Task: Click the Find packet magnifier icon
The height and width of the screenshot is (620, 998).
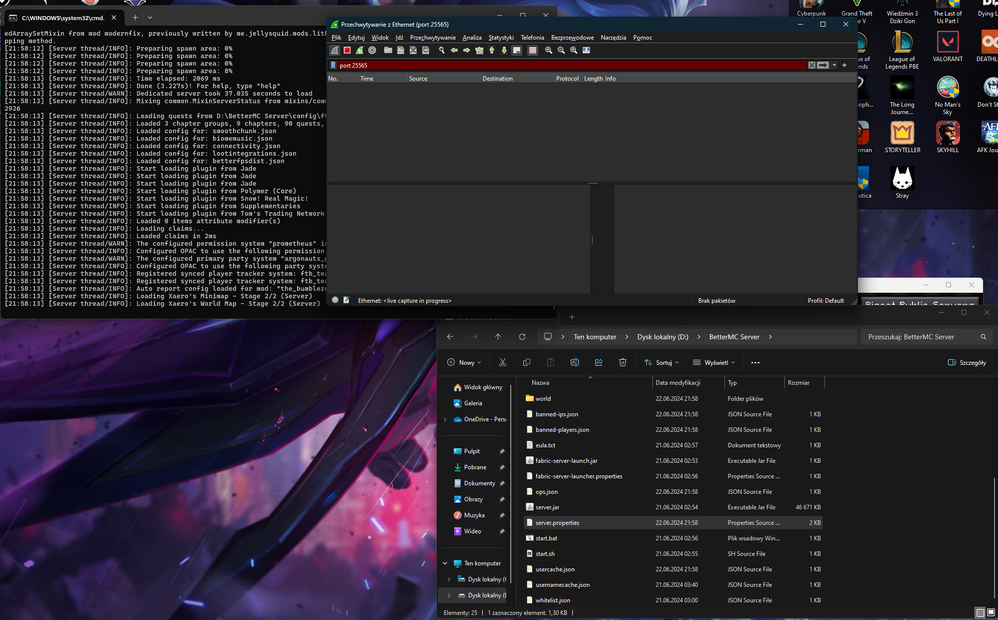Action: 441,50
